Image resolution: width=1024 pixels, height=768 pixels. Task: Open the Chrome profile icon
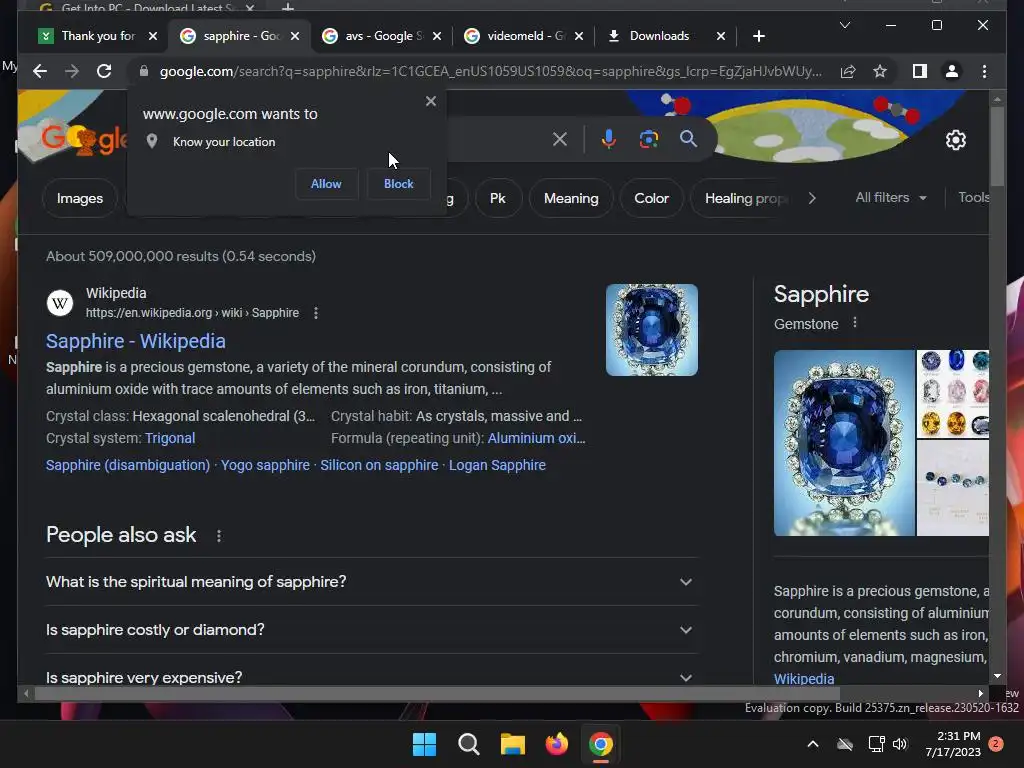pyautogui.click(x=952, y=71)
